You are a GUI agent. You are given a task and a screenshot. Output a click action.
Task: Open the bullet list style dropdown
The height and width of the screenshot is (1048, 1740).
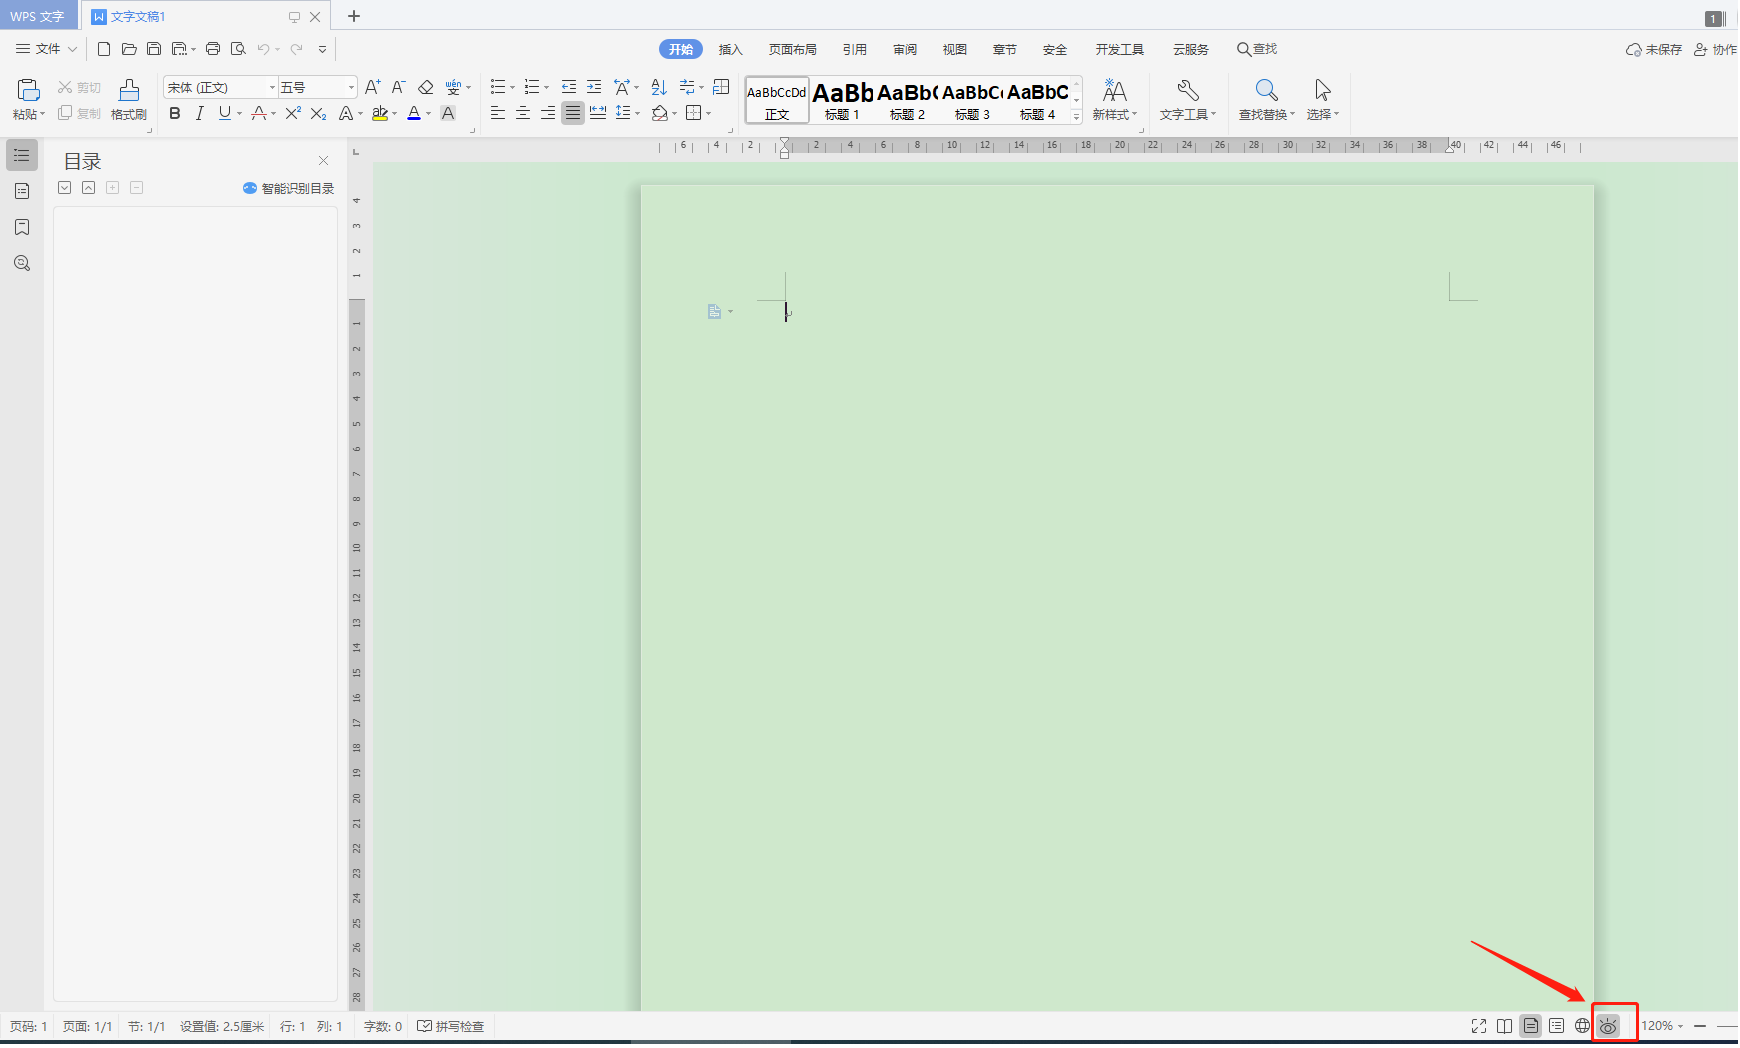512,88
